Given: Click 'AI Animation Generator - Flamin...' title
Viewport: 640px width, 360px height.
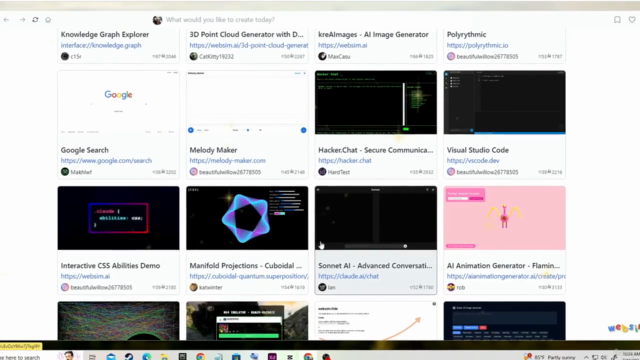Looking at the screenshot, I should pyautogui.click(x=503, y=265).
